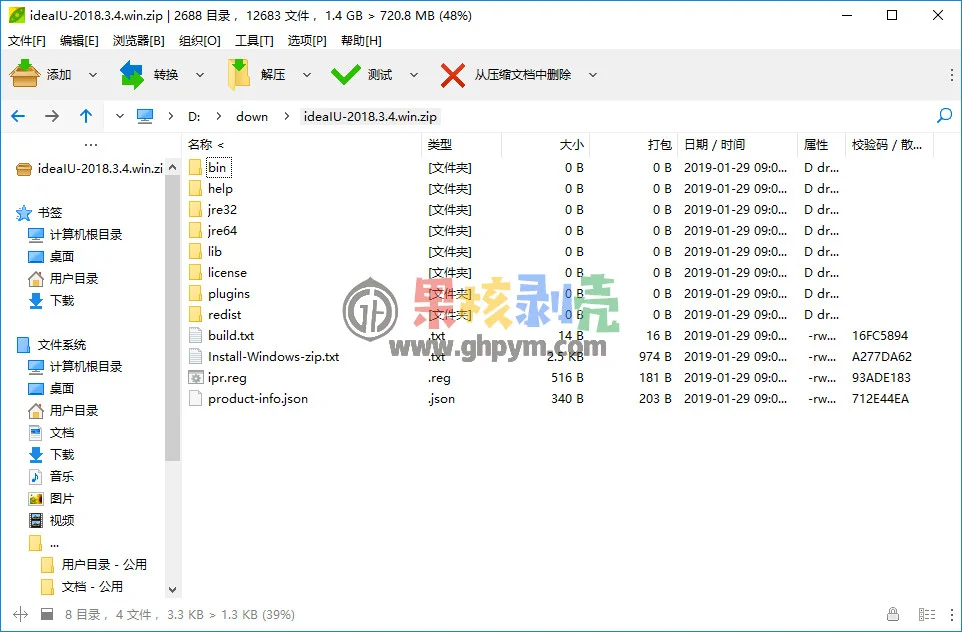Screen dimensions: 962x632
Task: Click the Pictures (图片) icon in sidebar
Action: (x=36, y=499)
